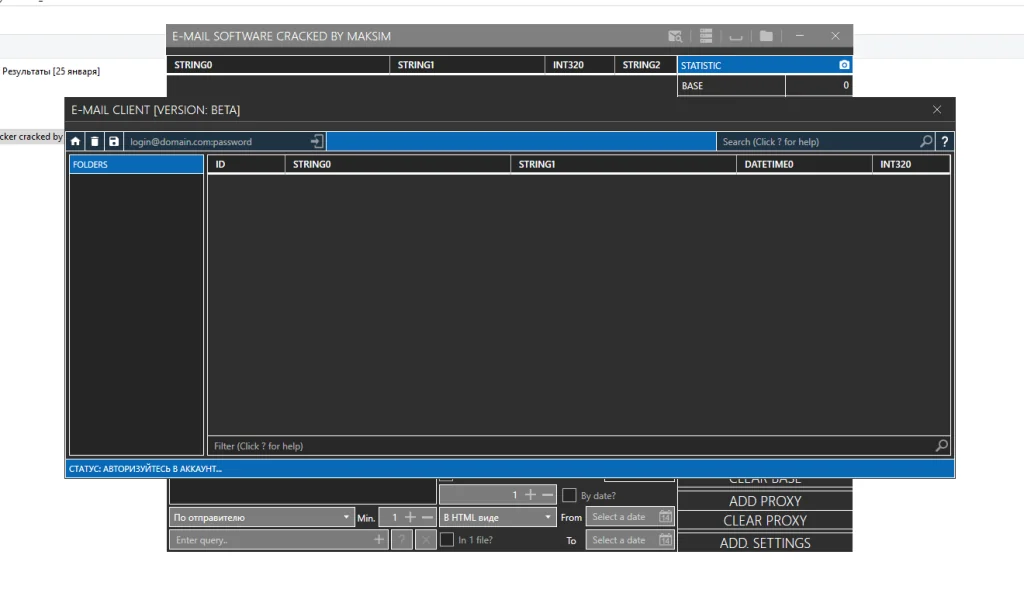The width and height of the screenshot is (1024, 607).
Task: Click the floppy disk save icon
Action: pos(113,142)
